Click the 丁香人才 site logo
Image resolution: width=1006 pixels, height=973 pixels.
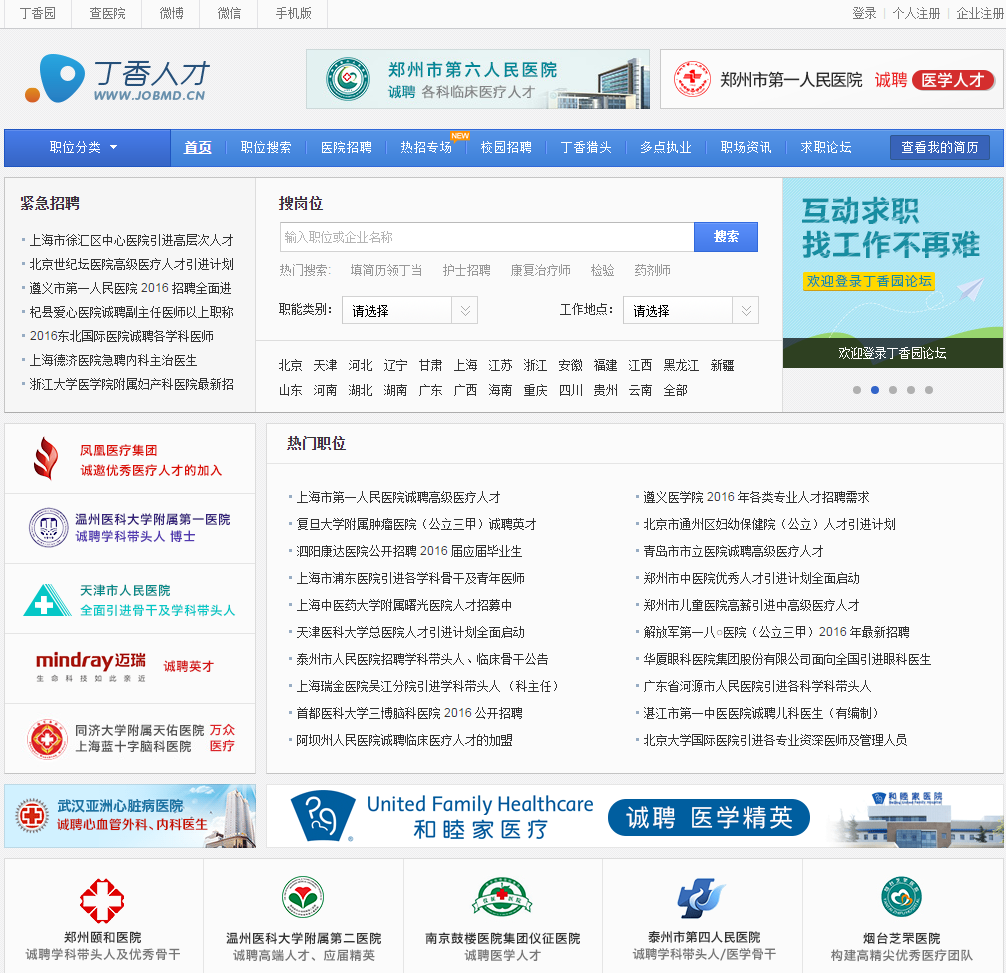[x=118, y=78]
